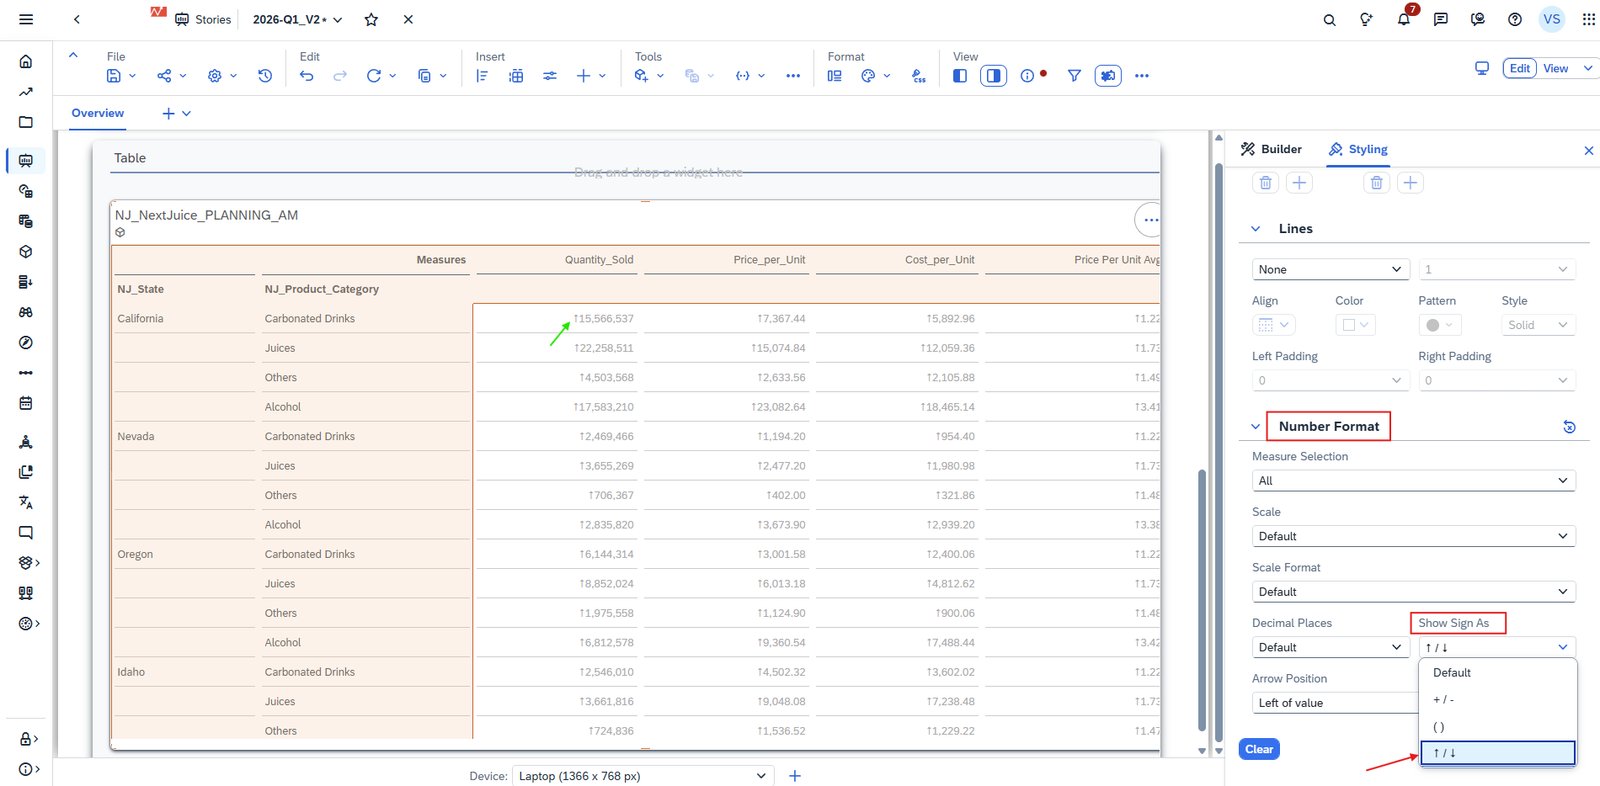Undo the last action
Image resolution: width=1600 pixels, height=786 pixels.
click(307, 76)
